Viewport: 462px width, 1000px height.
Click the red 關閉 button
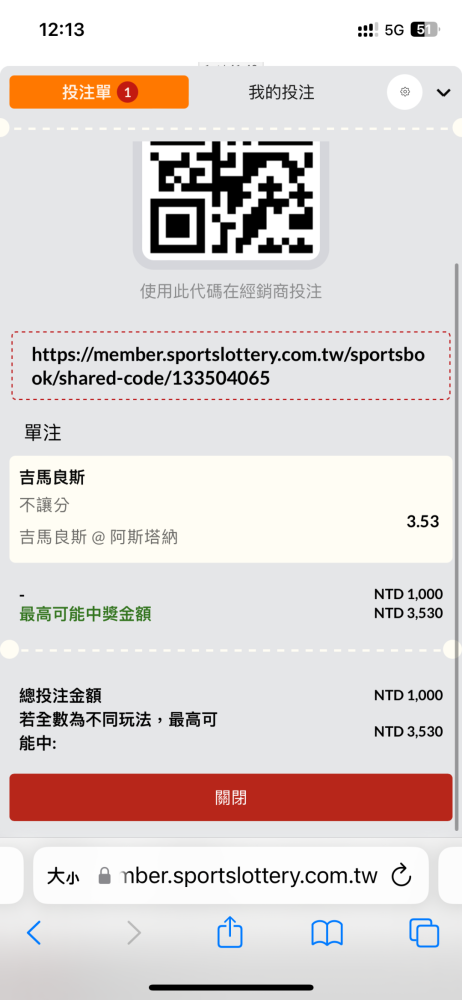(230, 797)
